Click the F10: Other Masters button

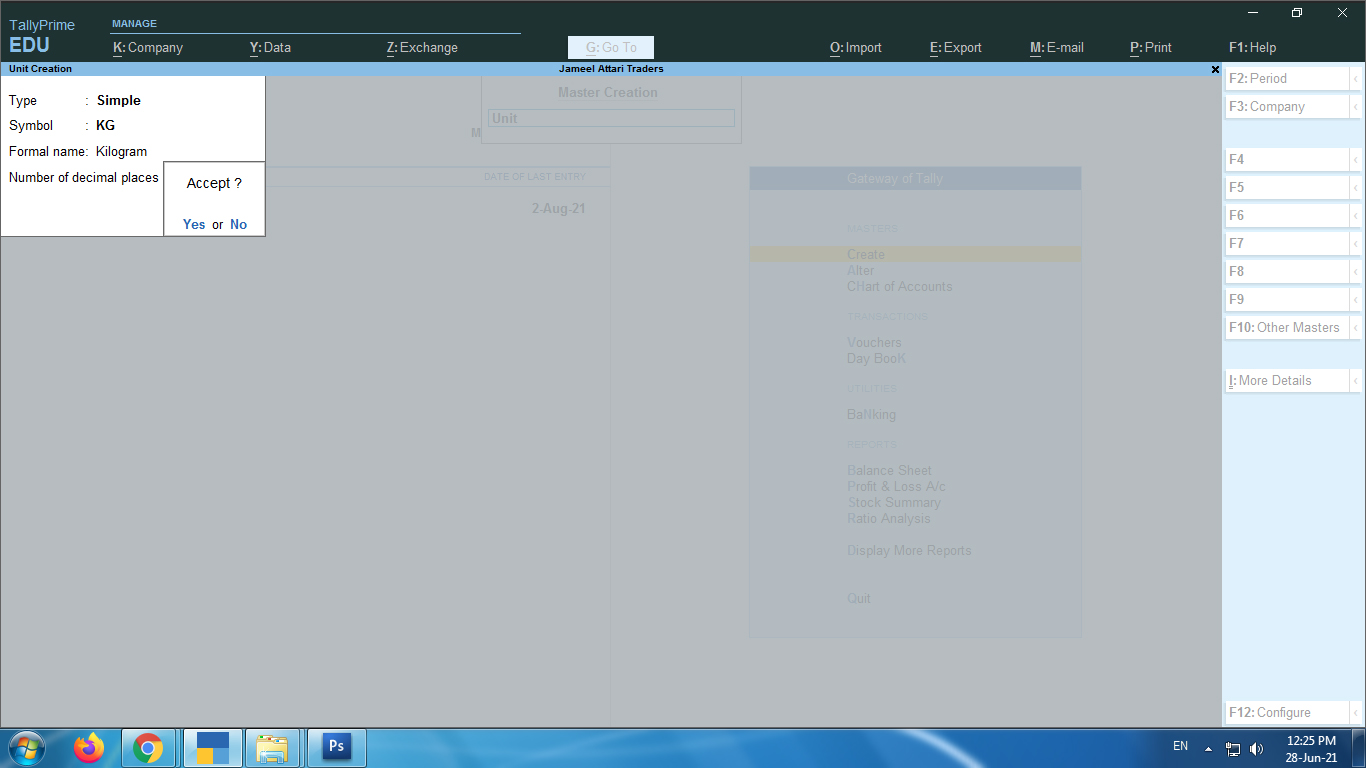[x=1288, y=327]
